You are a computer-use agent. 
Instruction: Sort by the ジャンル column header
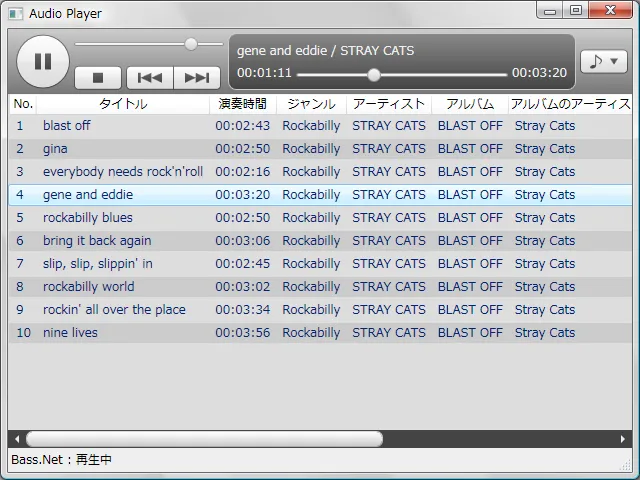(x=311, y=104)
